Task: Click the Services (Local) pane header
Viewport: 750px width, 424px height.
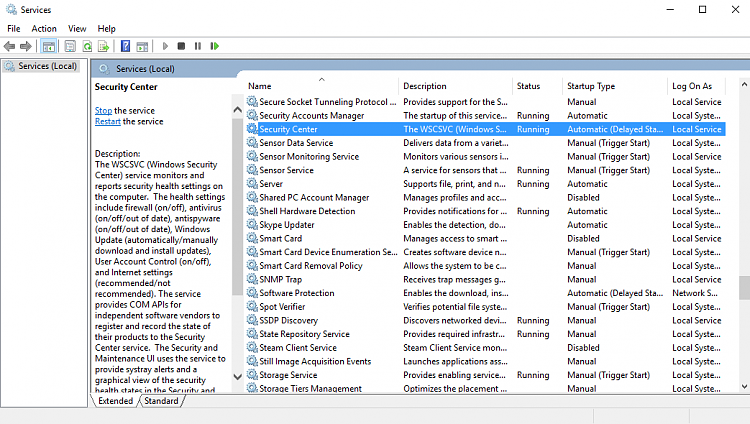Action: [x=145, y=69]
